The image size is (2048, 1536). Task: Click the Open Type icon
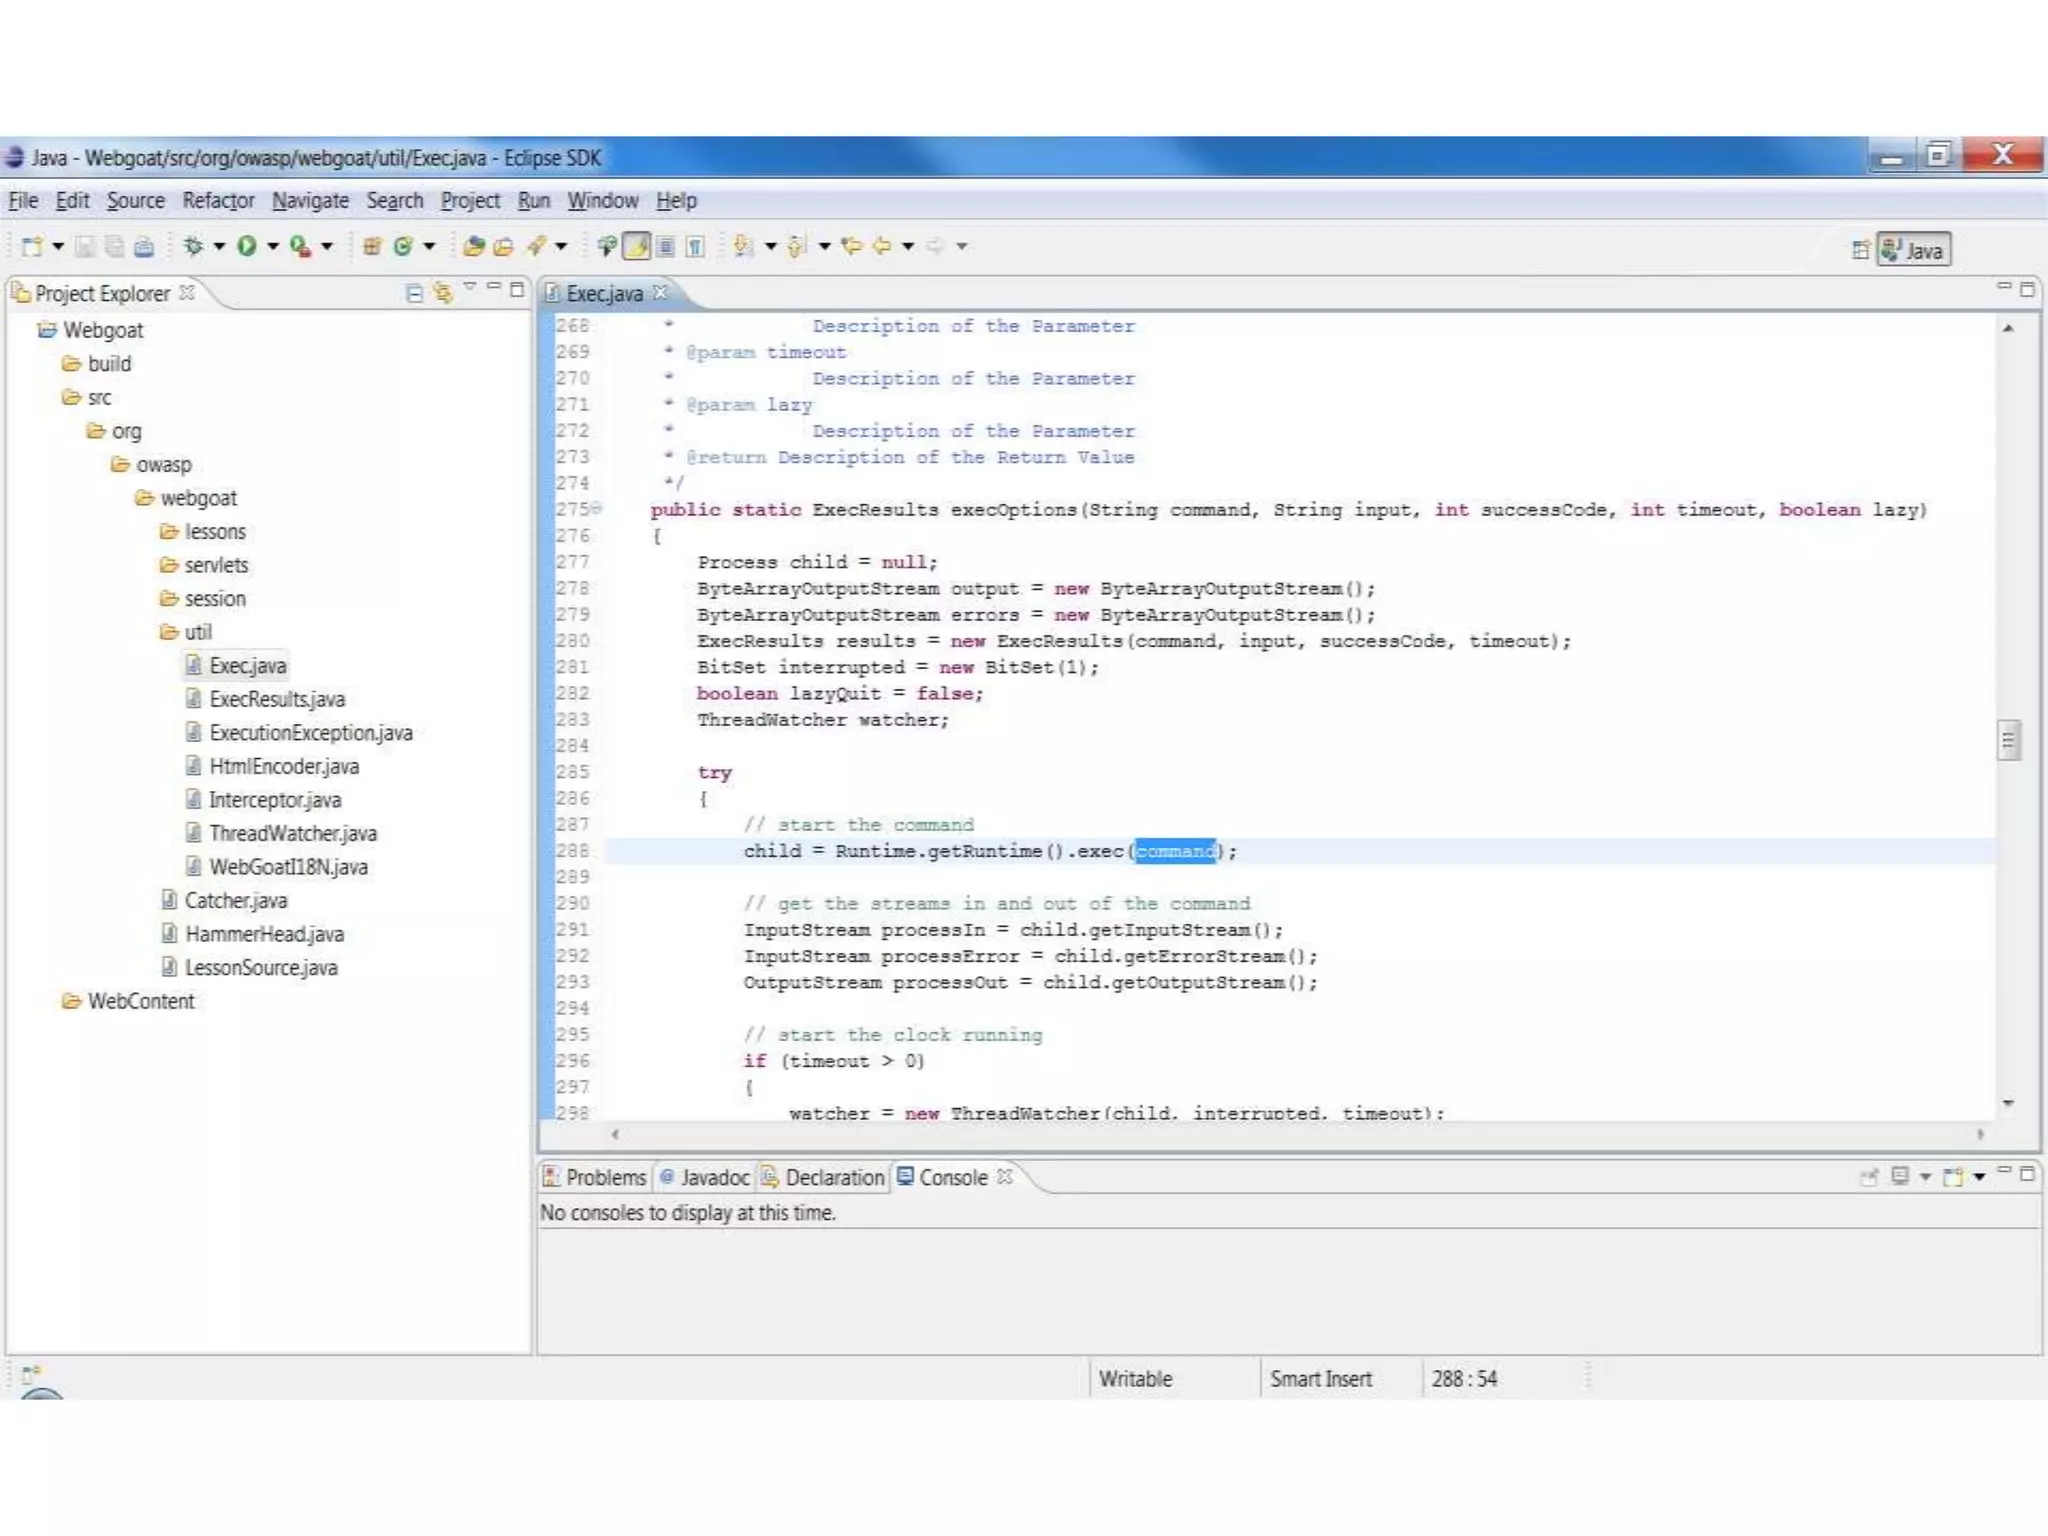coord(474,246)
